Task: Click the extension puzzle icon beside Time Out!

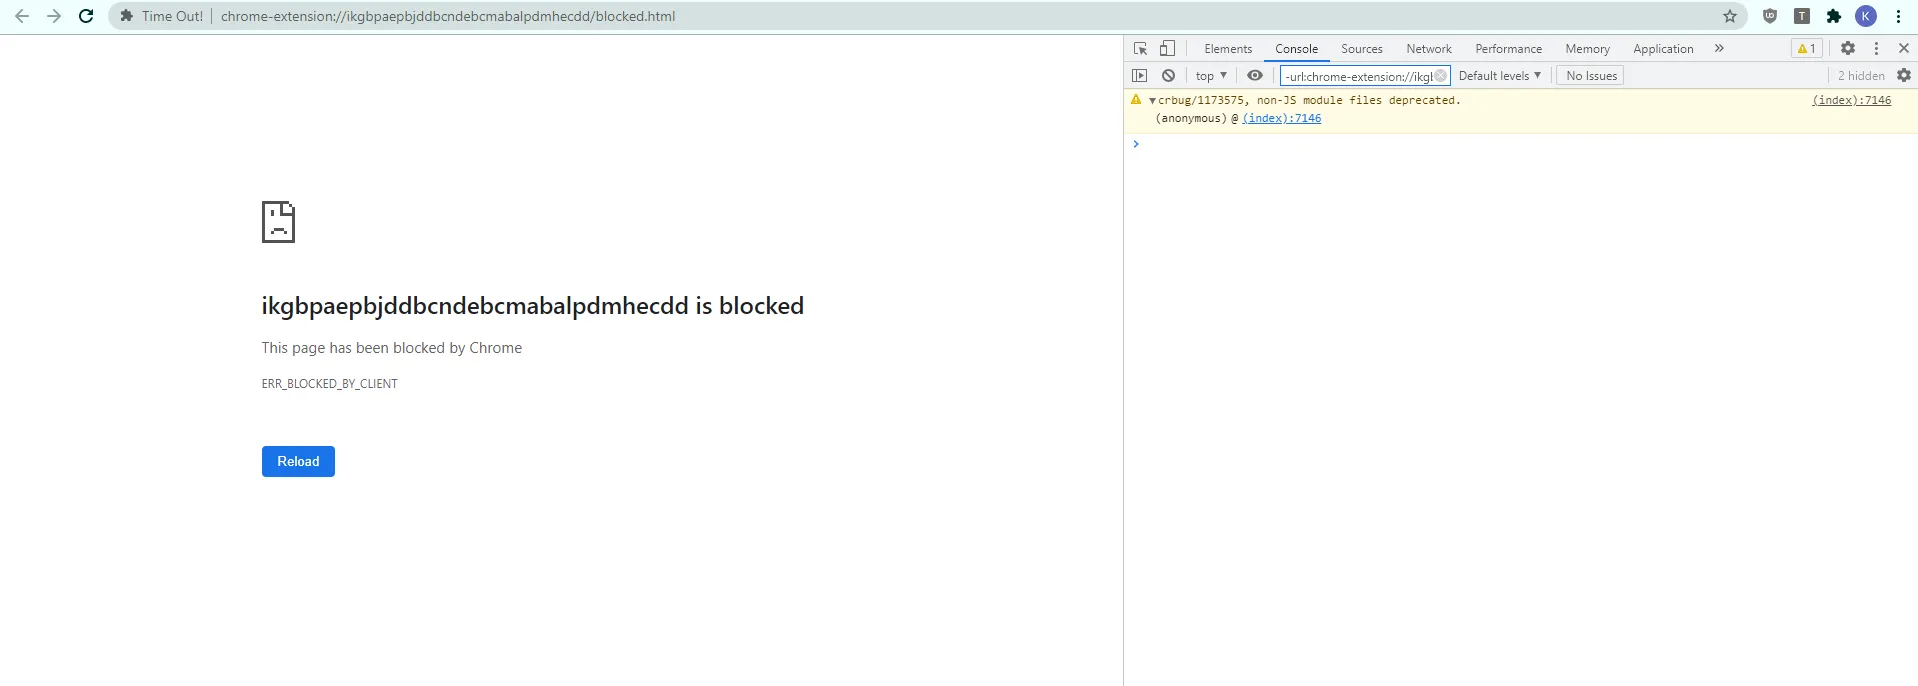Action: point(126,16)
